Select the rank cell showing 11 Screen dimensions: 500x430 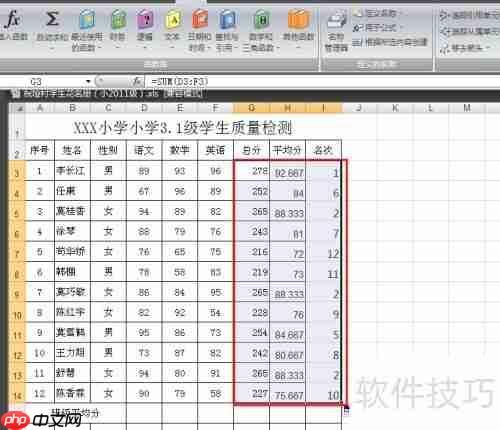point(323,272)
